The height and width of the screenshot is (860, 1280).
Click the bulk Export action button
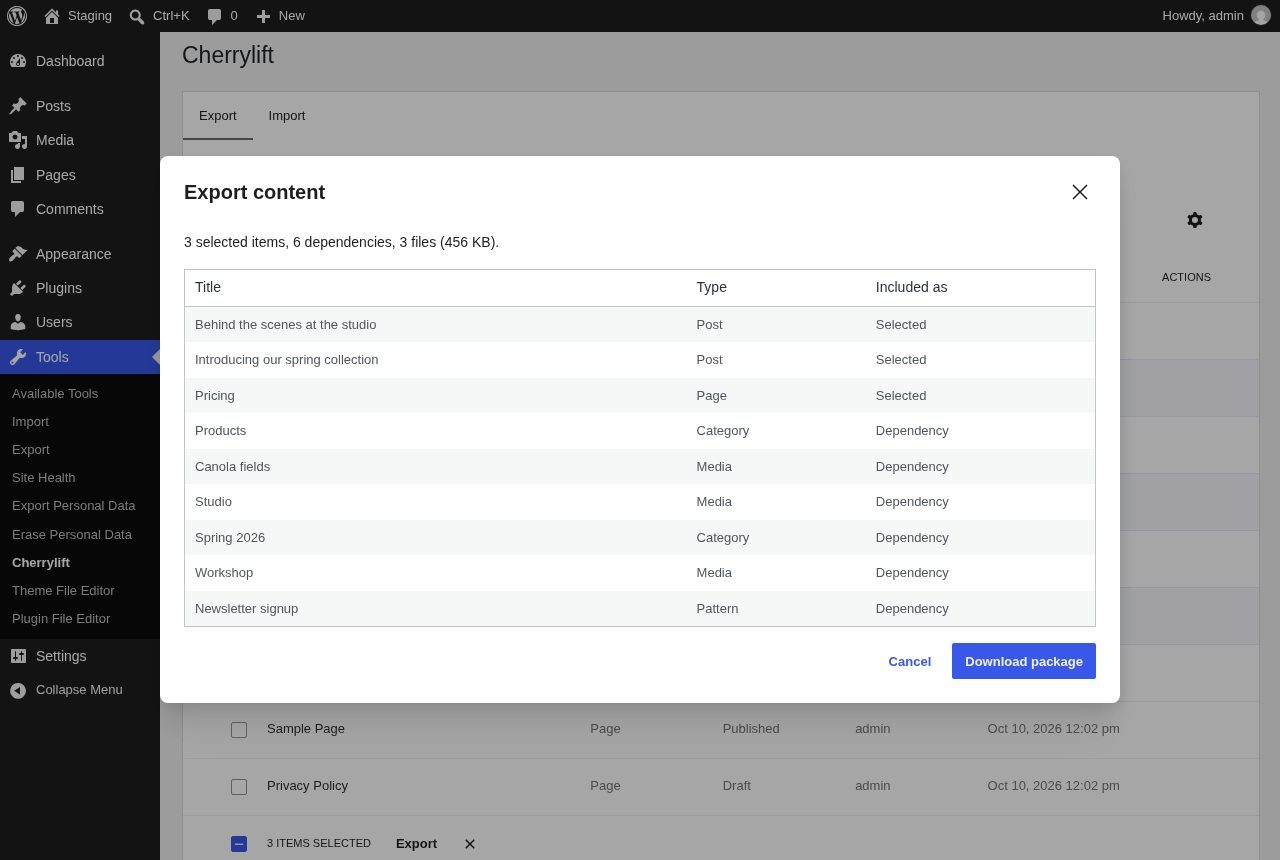[416, 844]
